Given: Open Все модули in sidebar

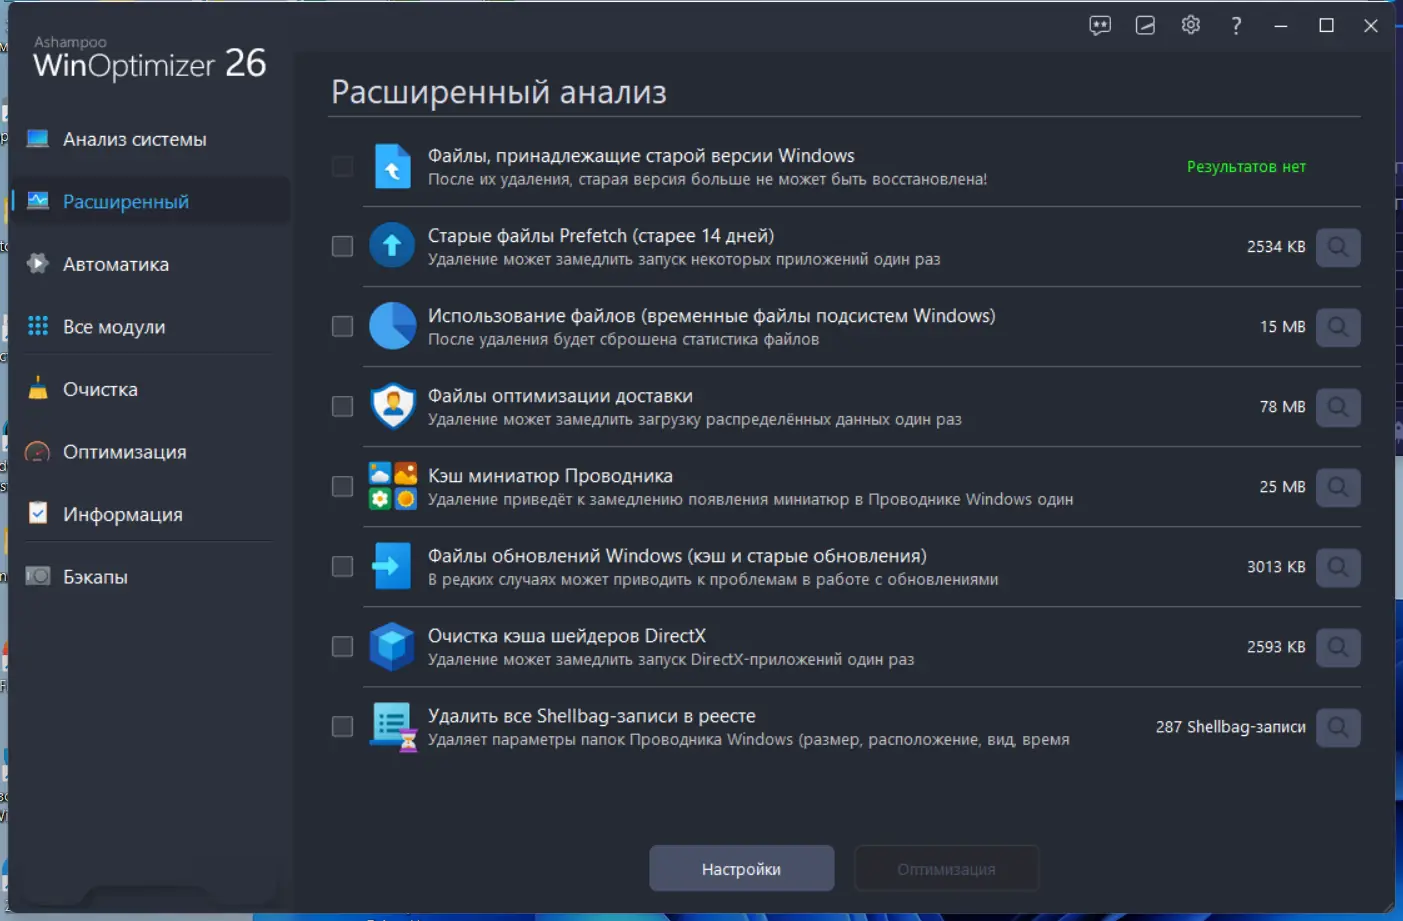Looking at the screenshot, I should (150, 326).
